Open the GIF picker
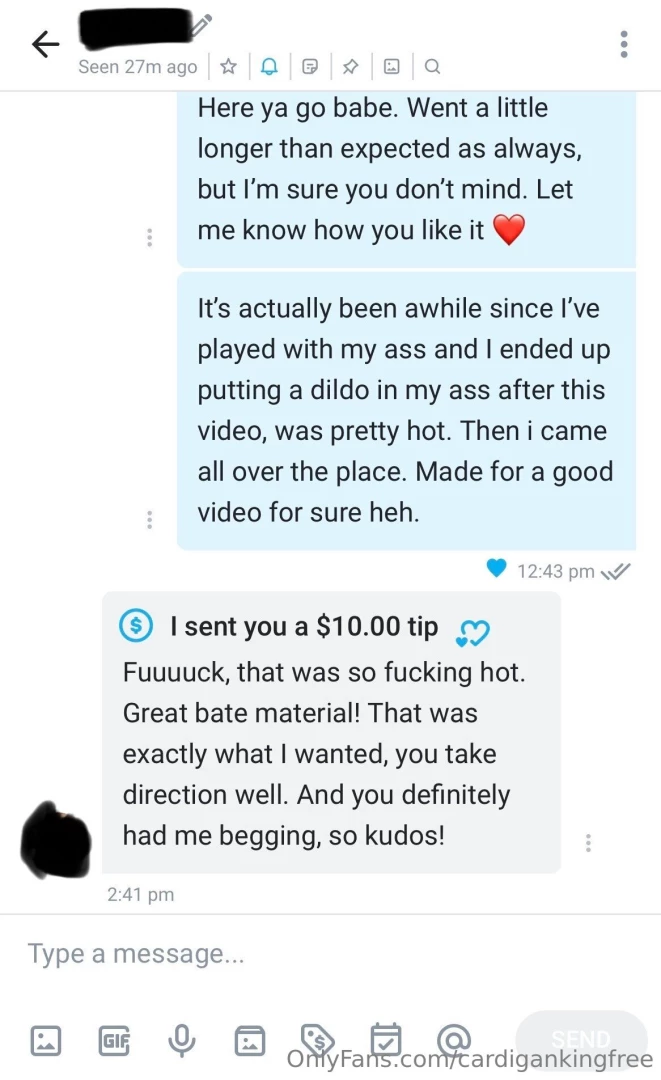 click(x=114, y=1040)
